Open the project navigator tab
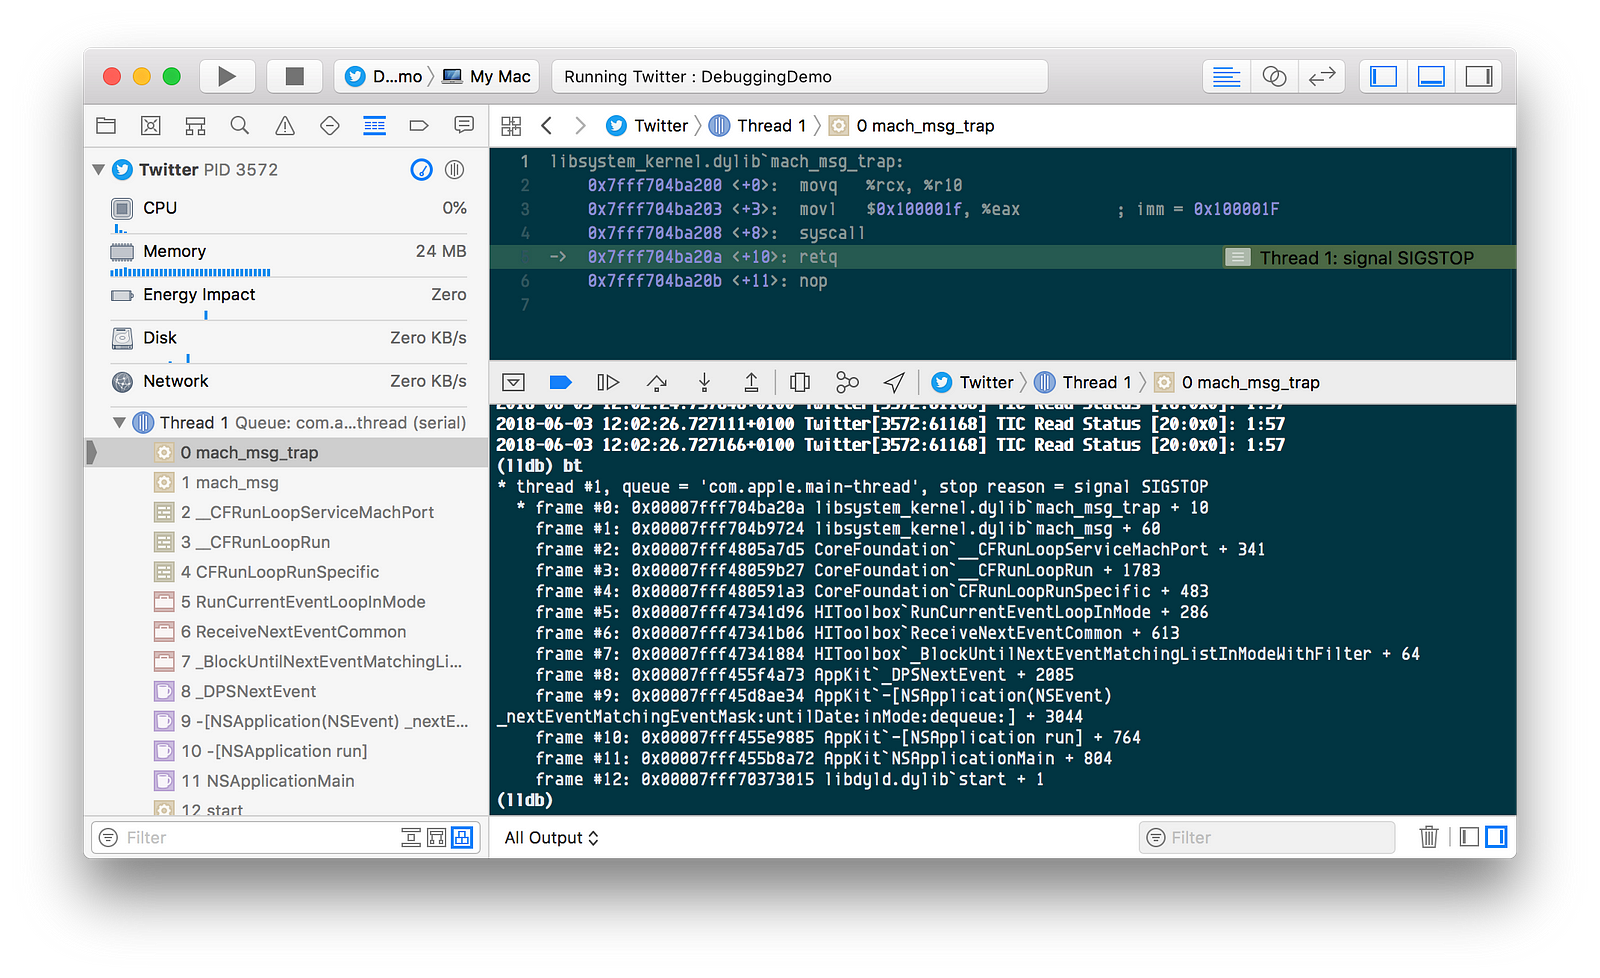This screenshot has height=978, width=1600. [x=106, y=125]
